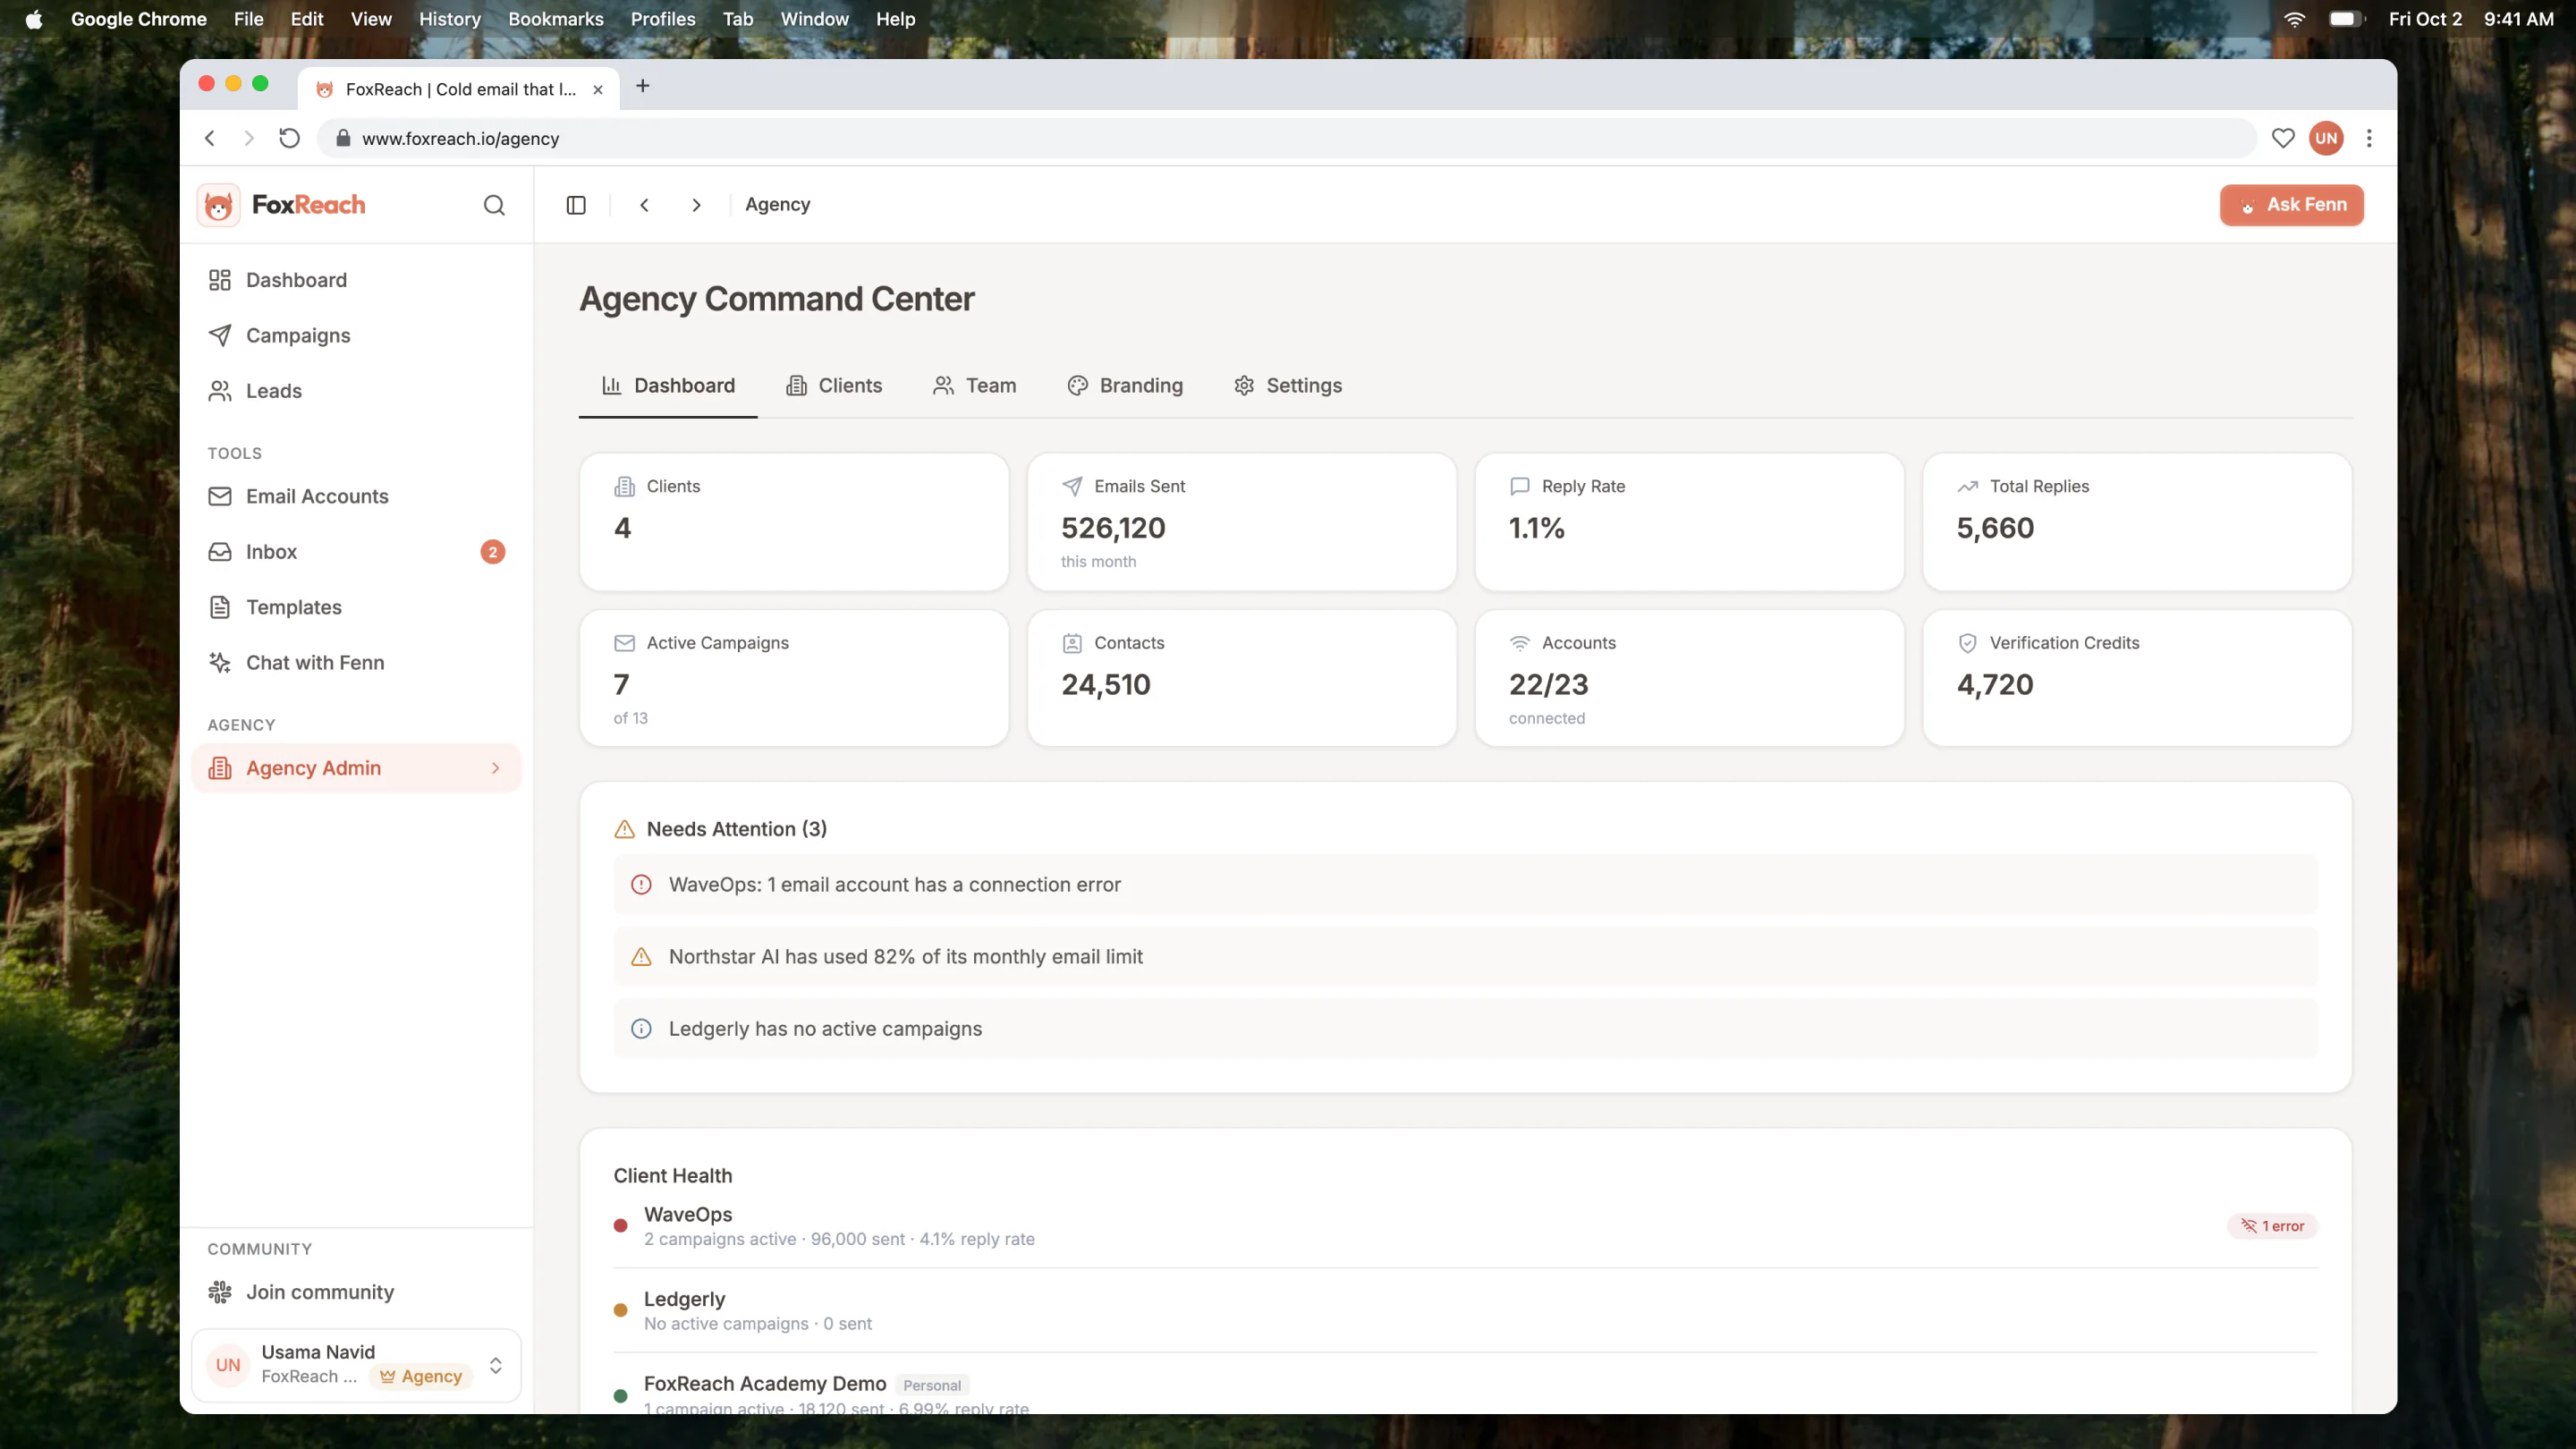Click the address bar URL field
This screenshot has height=1449, width=2576.
coord(1287,138)
